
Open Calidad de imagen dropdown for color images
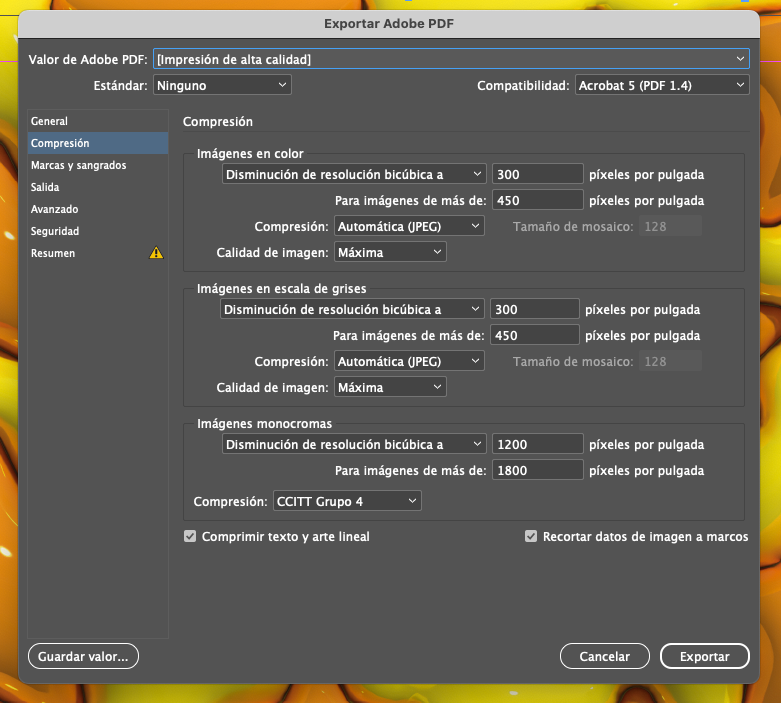pos(390,252)
